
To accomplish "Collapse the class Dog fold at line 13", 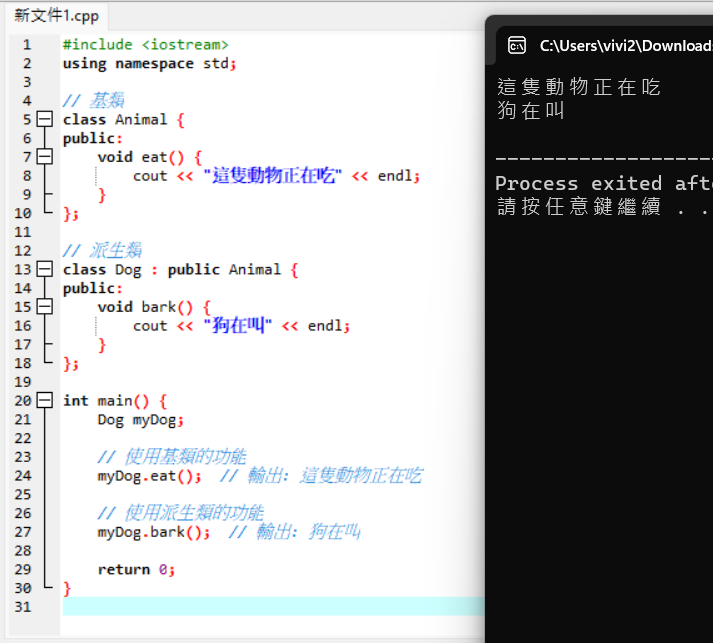I will click(45, 269).
